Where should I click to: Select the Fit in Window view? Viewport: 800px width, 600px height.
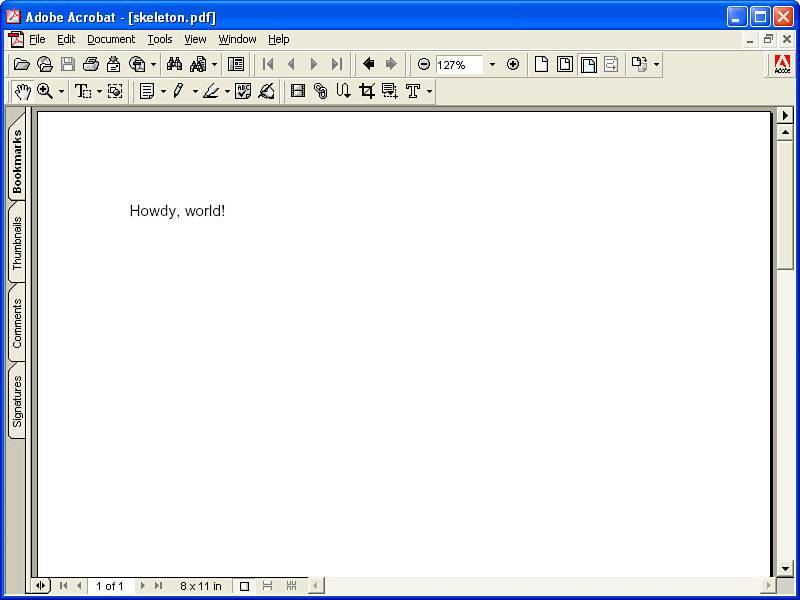point(565,64)
